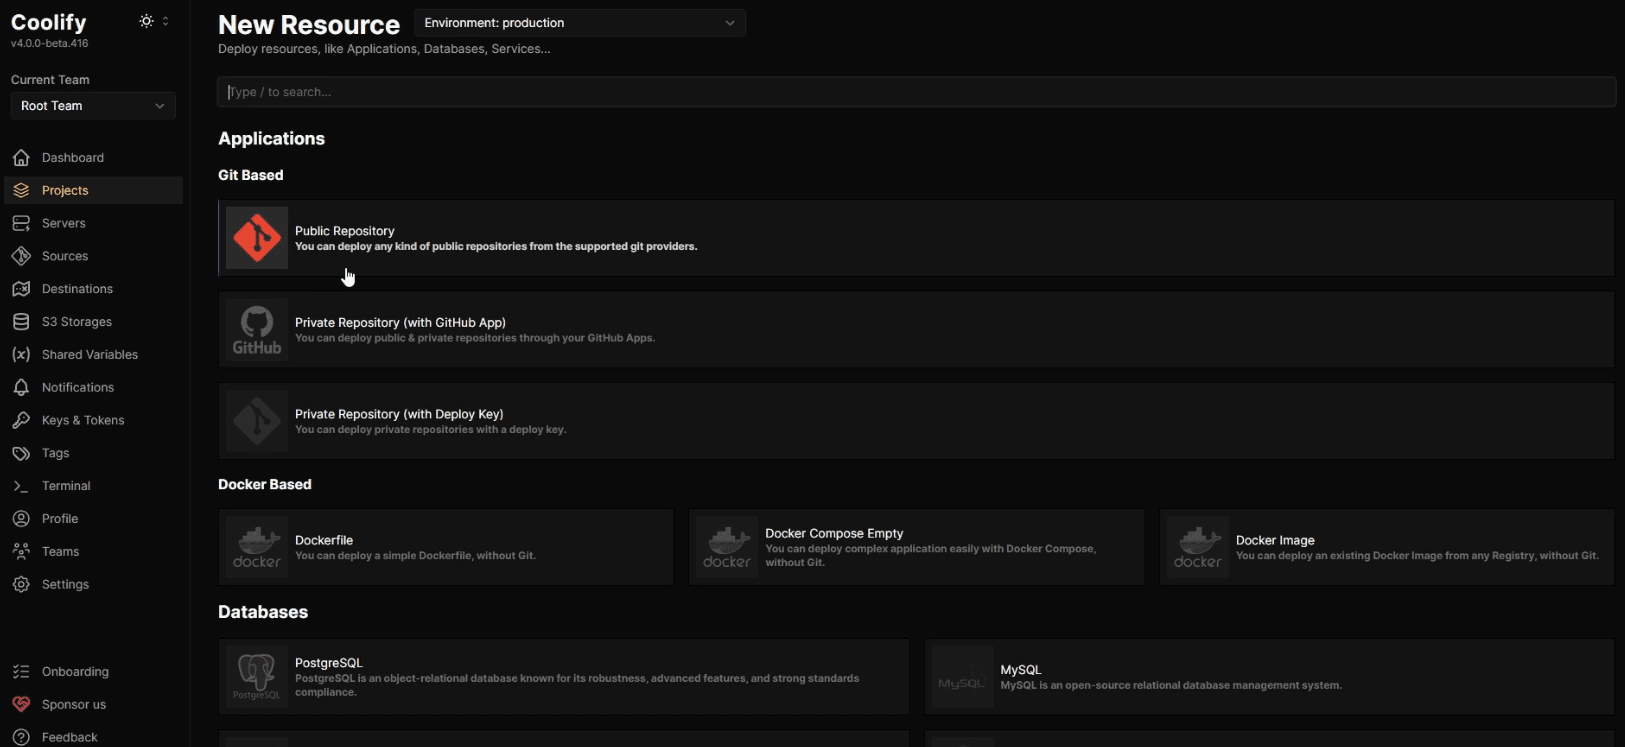Click the GitHub logo for Private Repository
1625x747 pixels.
(x=257, y=330)
